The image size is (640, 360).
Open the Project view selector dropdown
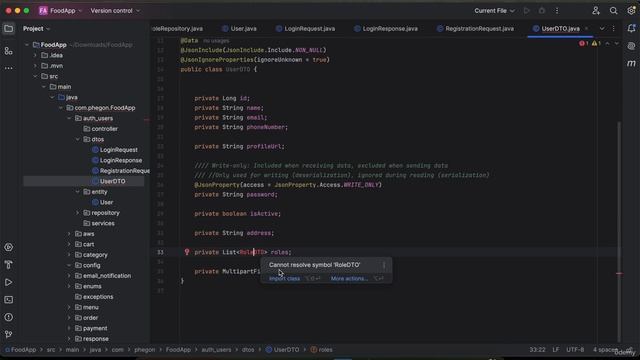36,29
